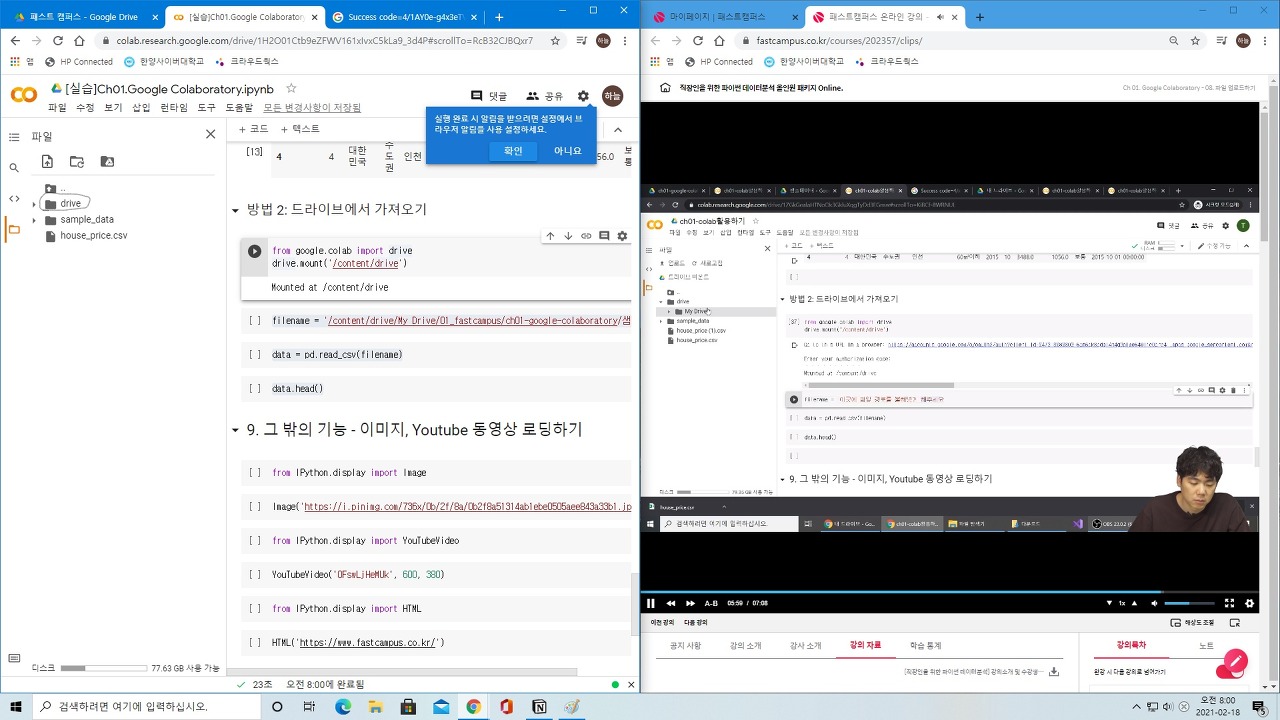Add a code cell with + 코드
Screen dimensions: 1280x720
254,129
